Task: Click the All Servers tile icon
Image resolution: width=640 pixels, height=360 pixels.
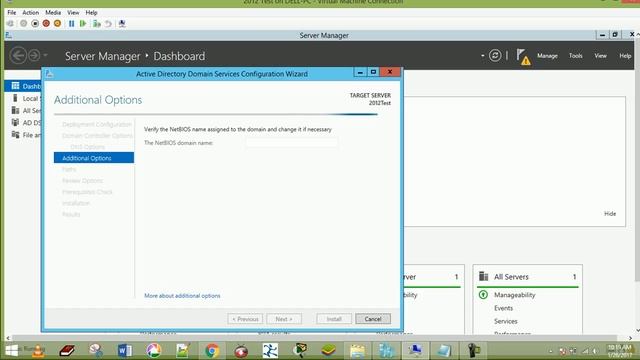Action: pyautogui.click(x=484, y=276)
